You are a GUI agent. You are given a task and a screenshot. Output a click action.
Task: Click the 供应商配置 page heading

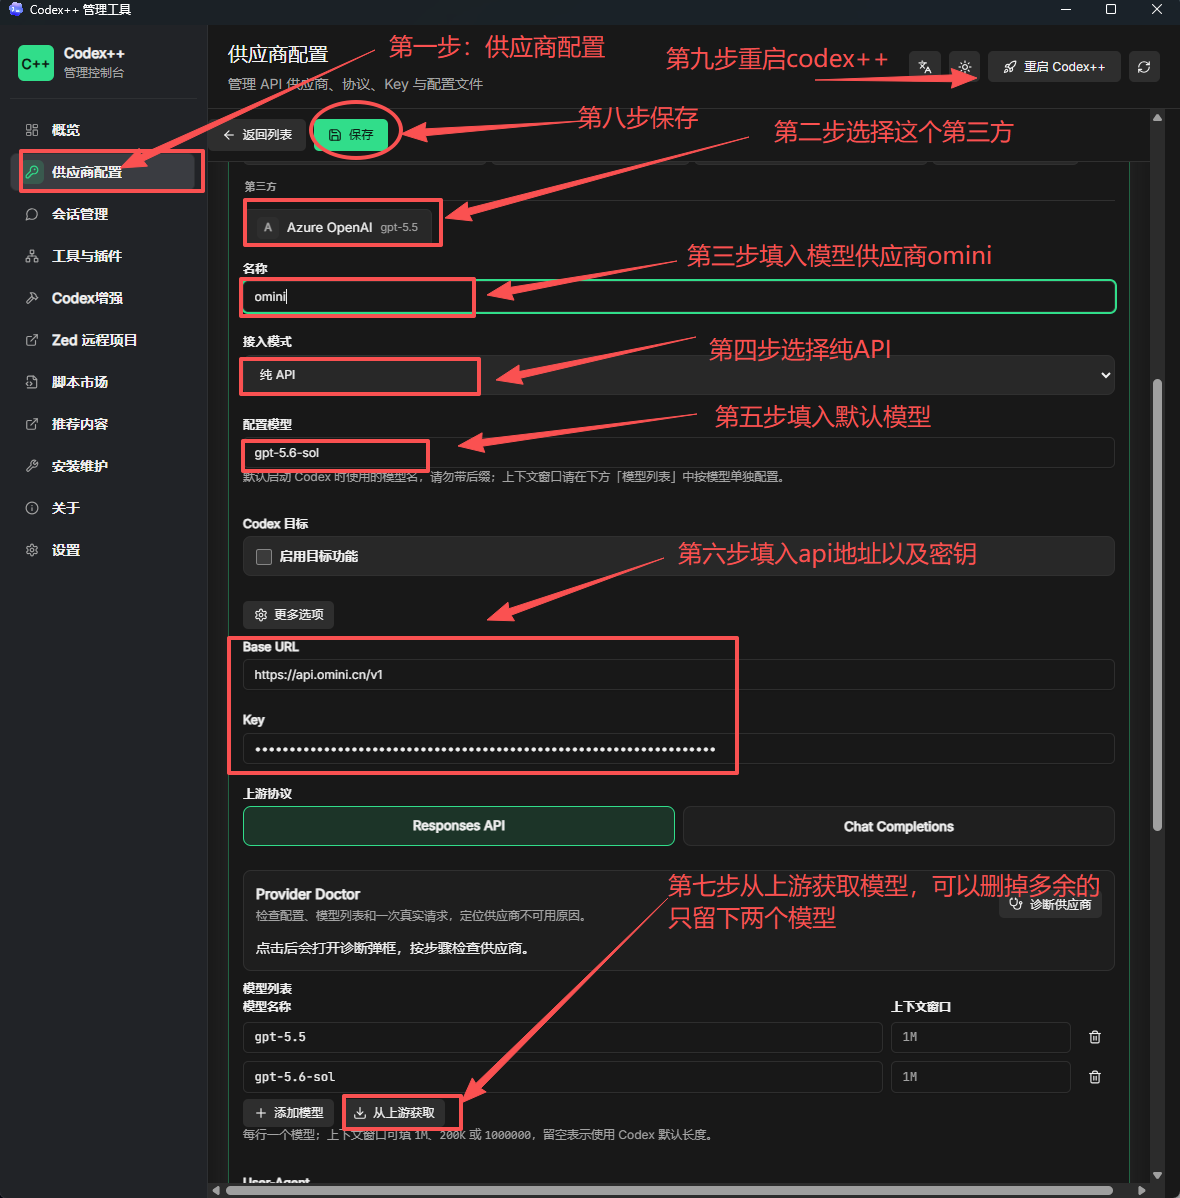(278, 54)
